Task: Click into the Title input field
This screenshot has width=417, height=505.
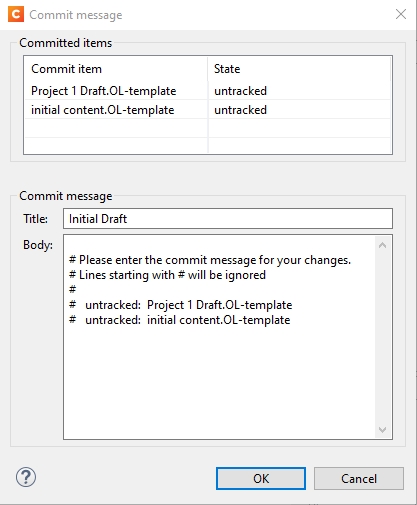Action: (228, 219)
